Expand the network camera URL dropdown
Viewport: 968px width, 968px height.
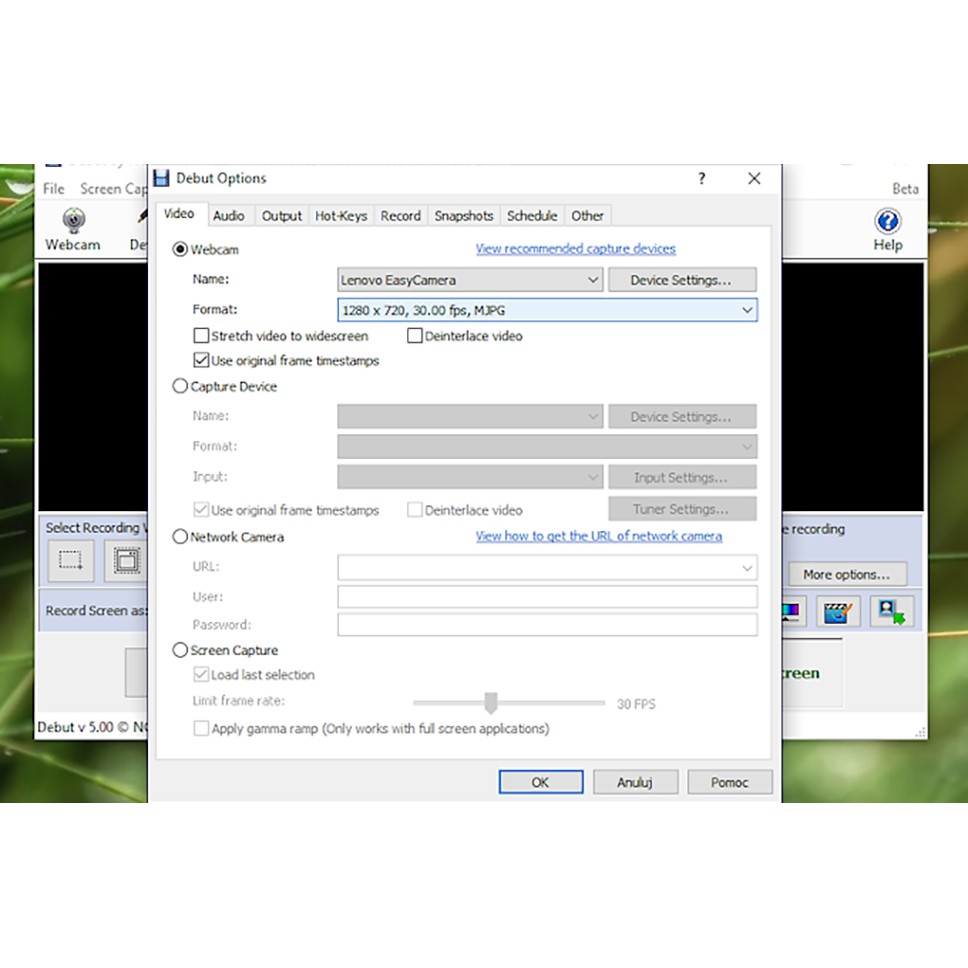click(746, 568)
